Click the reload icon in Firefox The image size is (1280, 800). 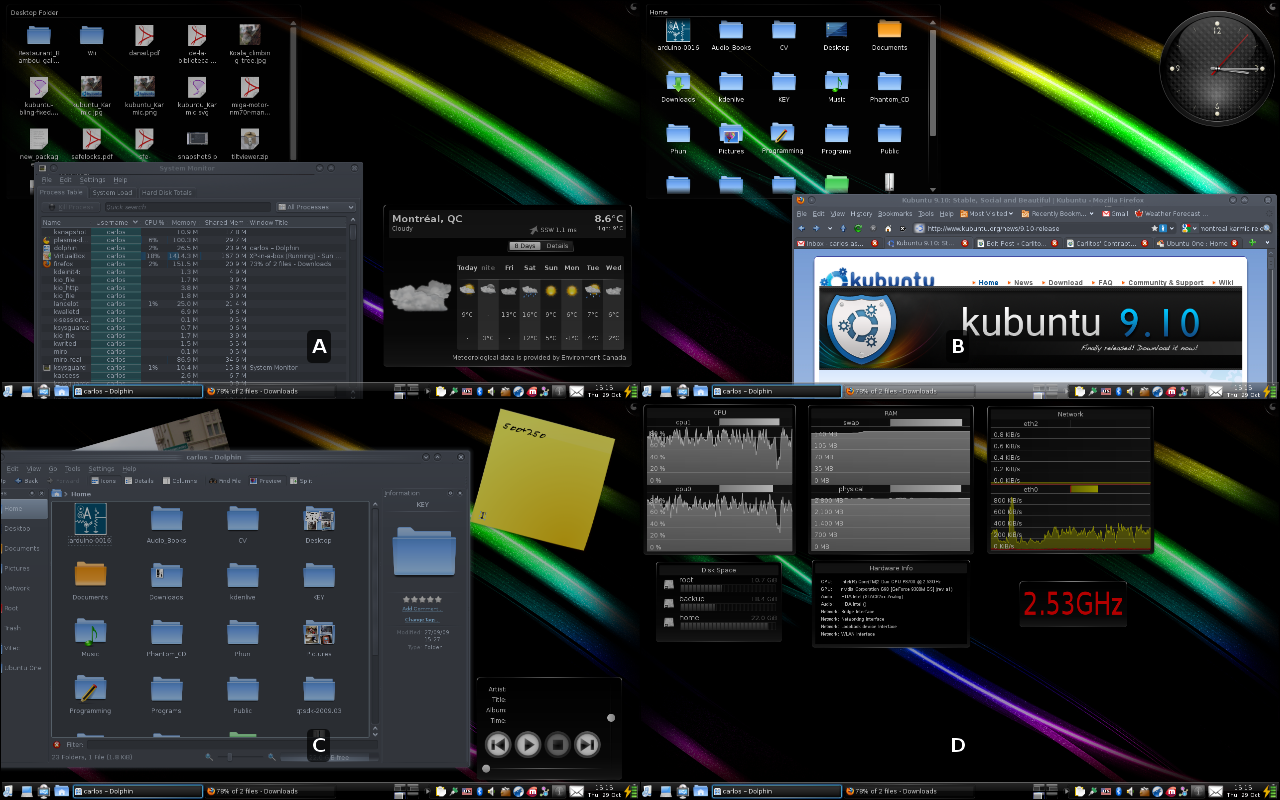pyautogui.click(x=858, y=228)
